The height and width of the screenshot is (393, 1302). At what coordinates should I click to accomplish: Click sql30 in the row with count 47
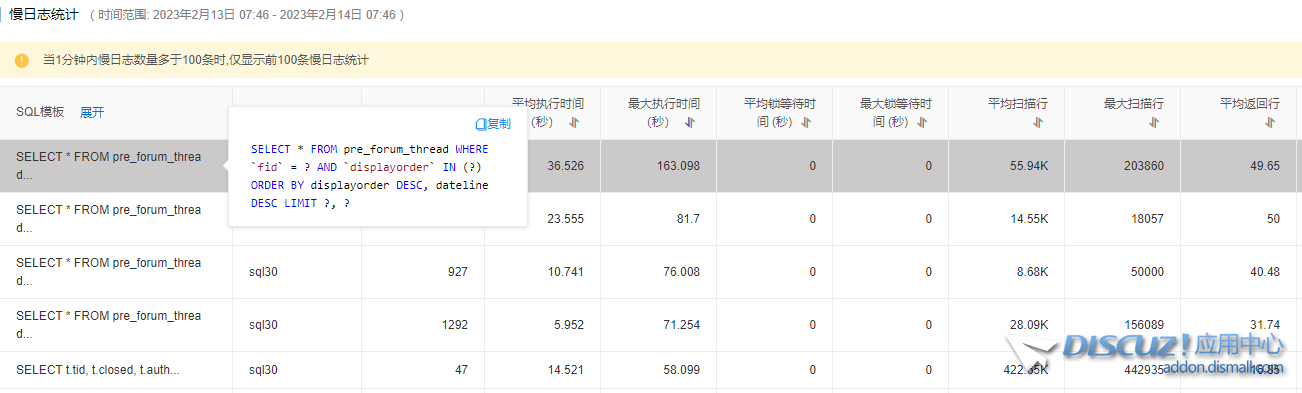(x=263, y=370)
